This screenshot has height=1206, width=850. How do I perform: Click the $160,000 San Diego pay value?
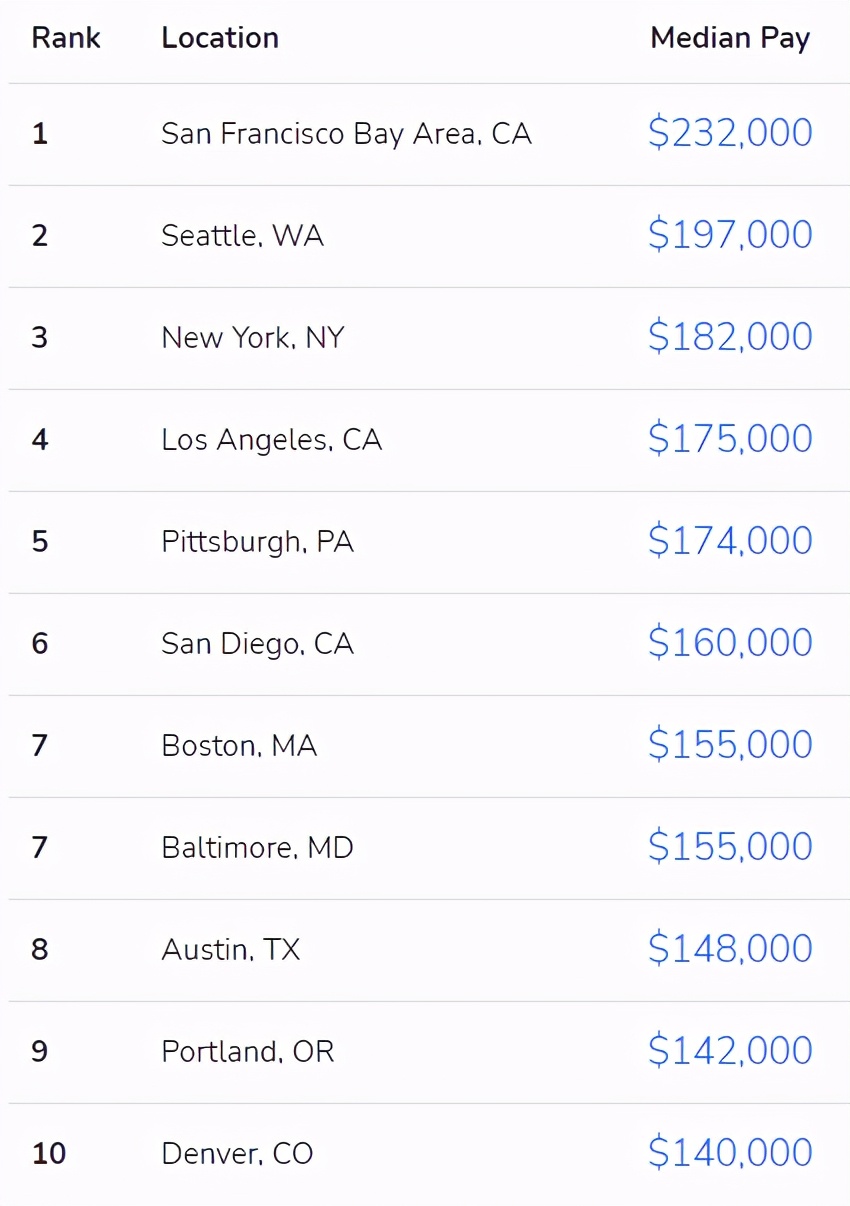[x=730, y=643]
